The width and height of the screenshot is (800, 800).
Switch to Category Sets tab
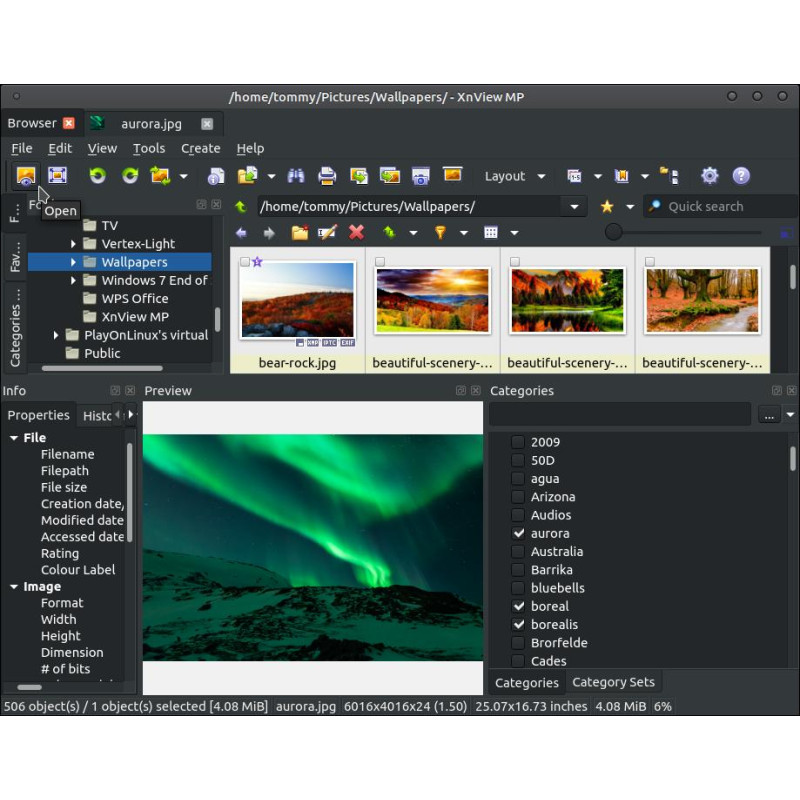coord(613,682)
